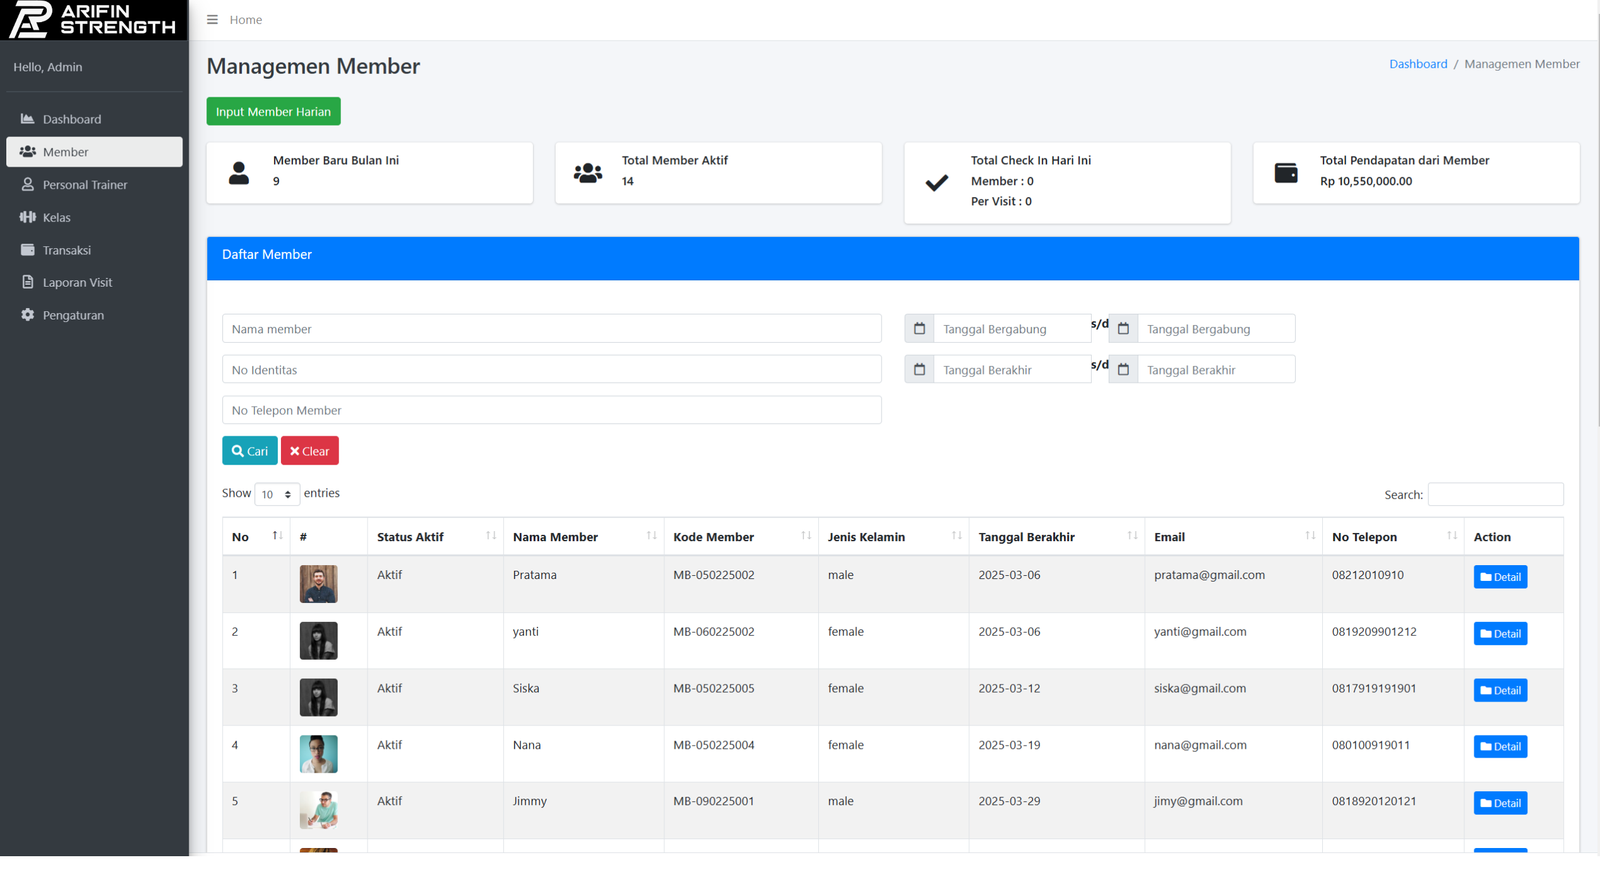Open Detail for member yanti
Image resolution: width=1600 pixels, height=896 pixels.
tap(1500, 633)
